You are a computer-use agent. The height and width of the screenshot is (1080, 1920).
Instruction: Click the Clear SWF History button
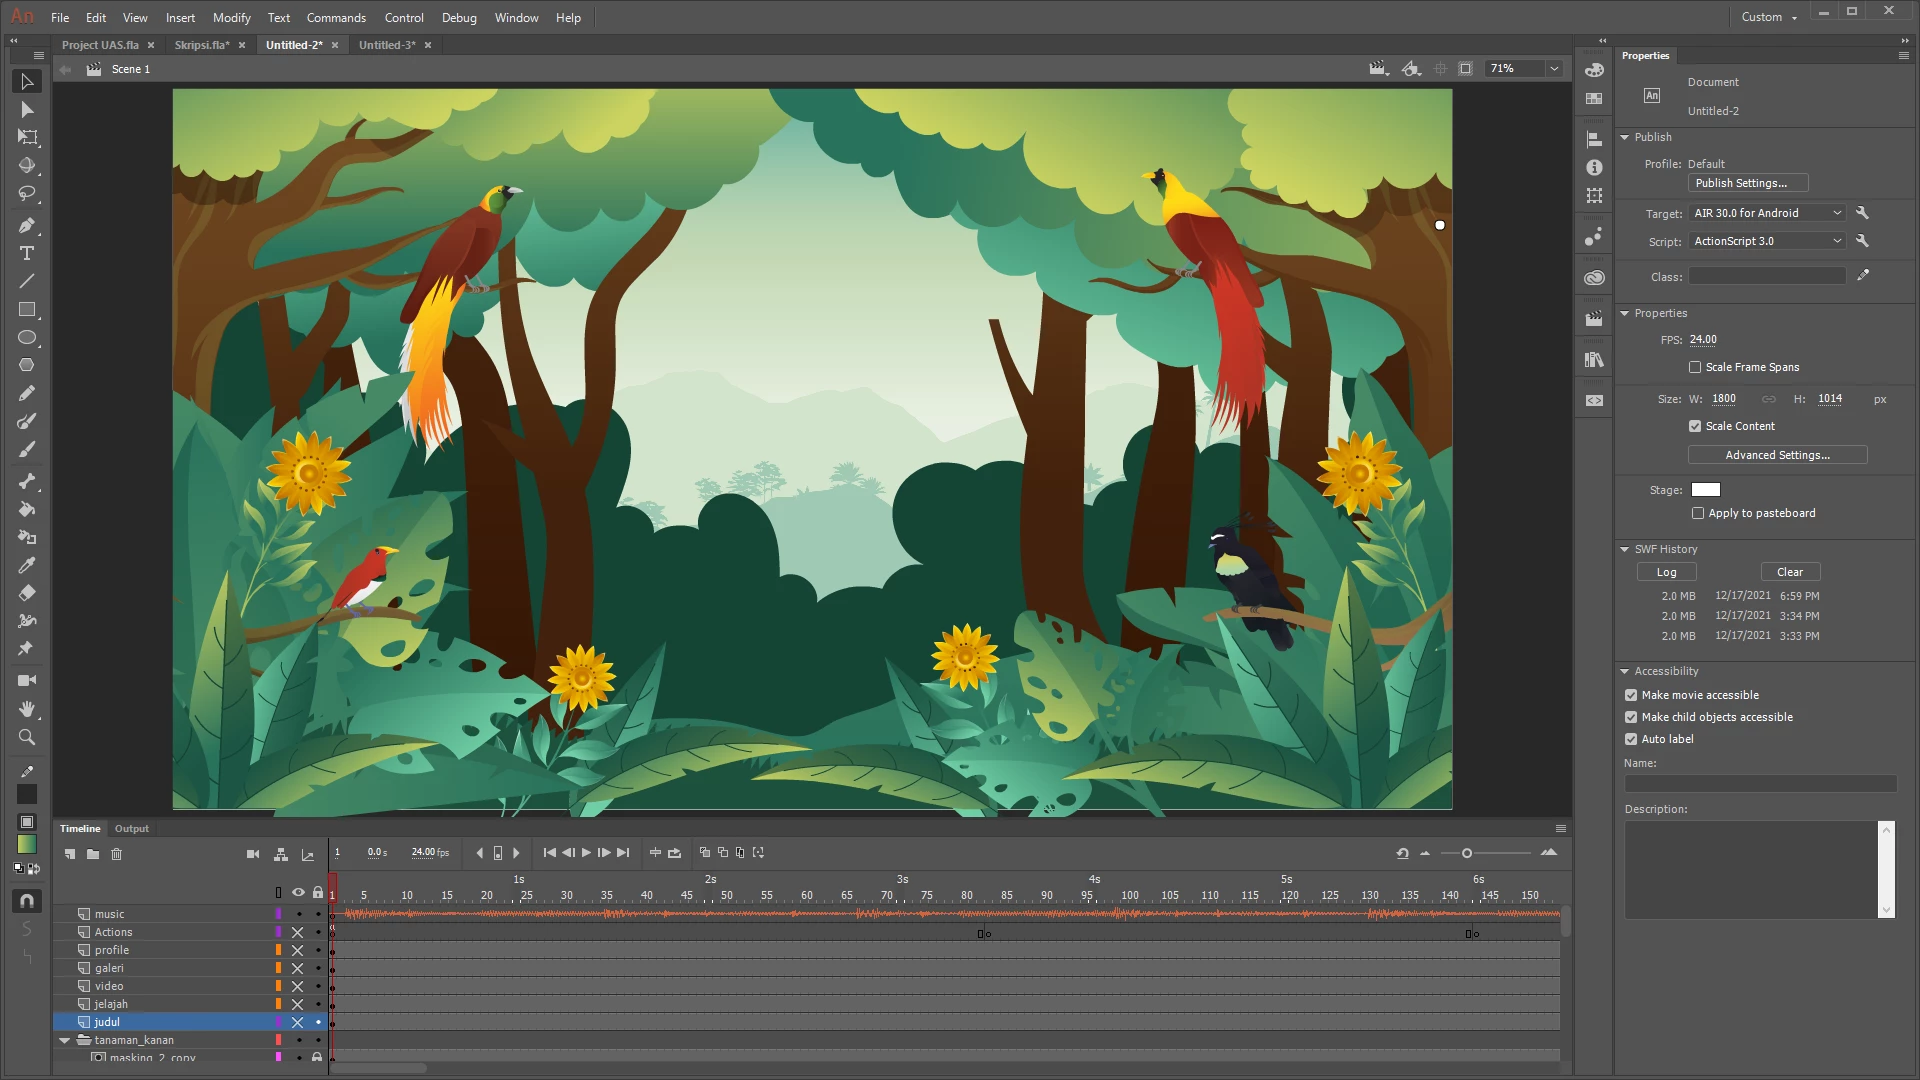(1789, 572)
